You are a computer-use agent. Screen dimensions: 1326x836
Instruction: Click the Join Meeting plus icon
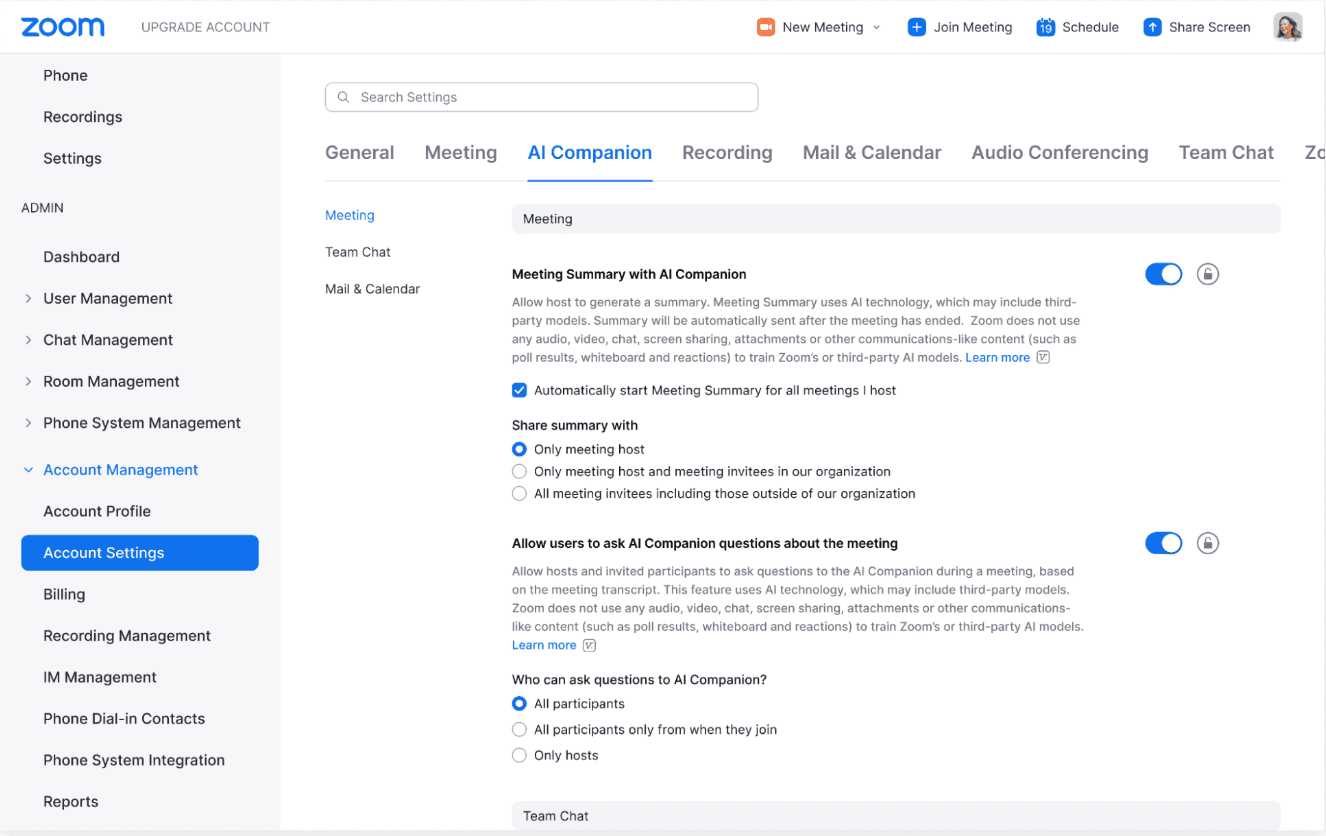point(916,27)
